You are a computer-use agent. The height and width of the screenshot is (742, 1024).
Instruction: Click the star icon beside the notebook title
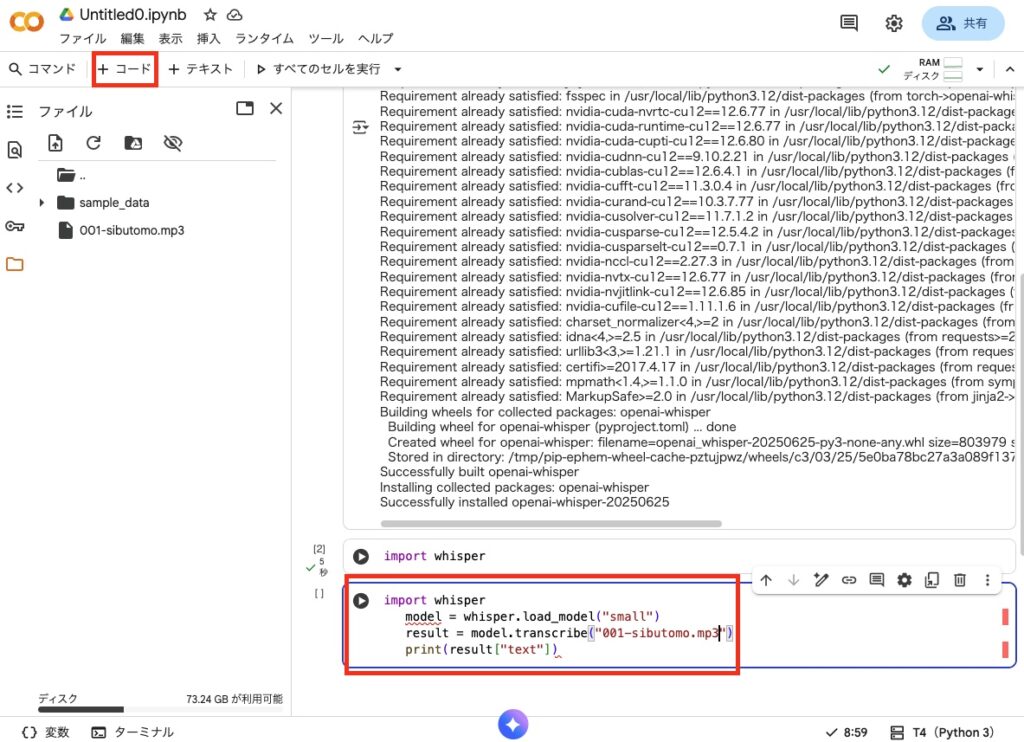pos(210,15)
